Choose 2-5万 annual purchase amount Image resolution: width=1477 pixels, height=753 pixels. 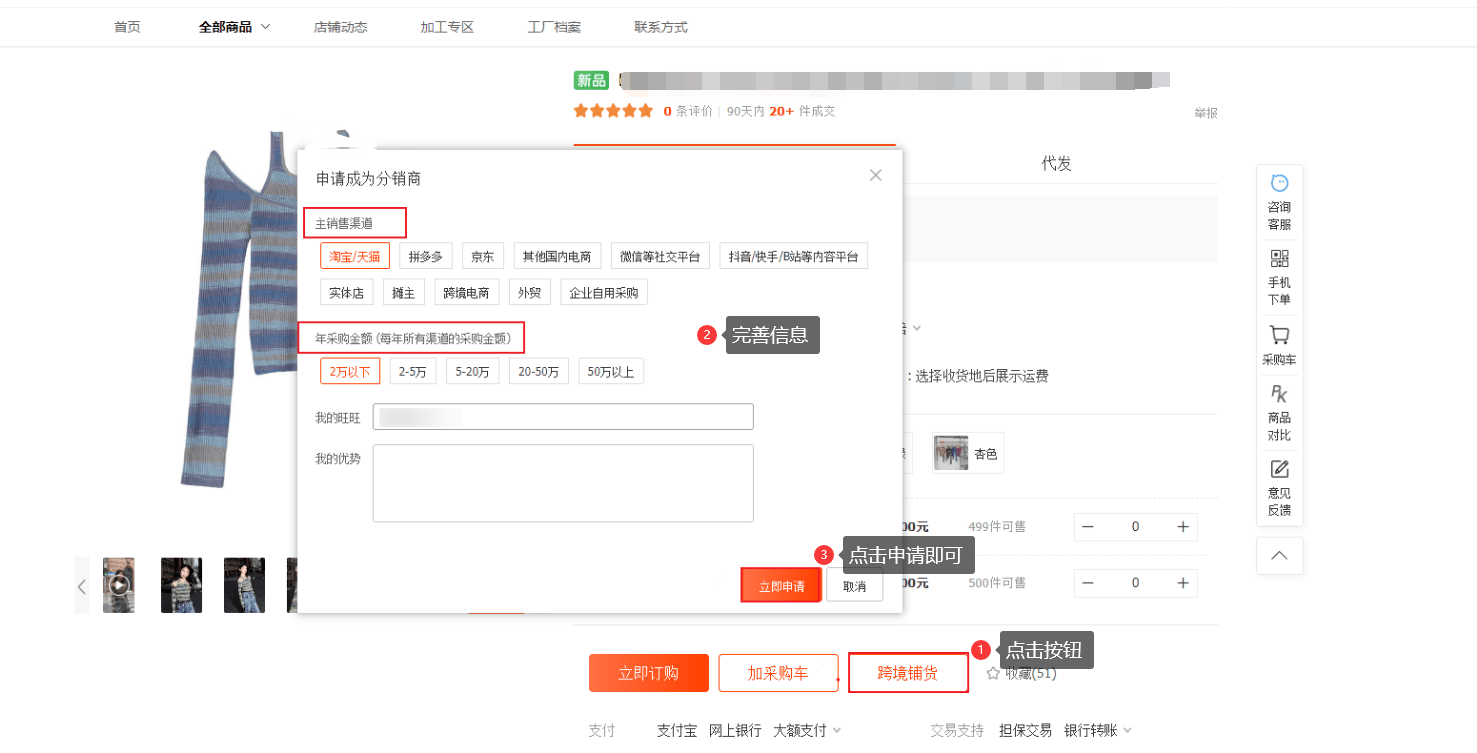point(413,372)
